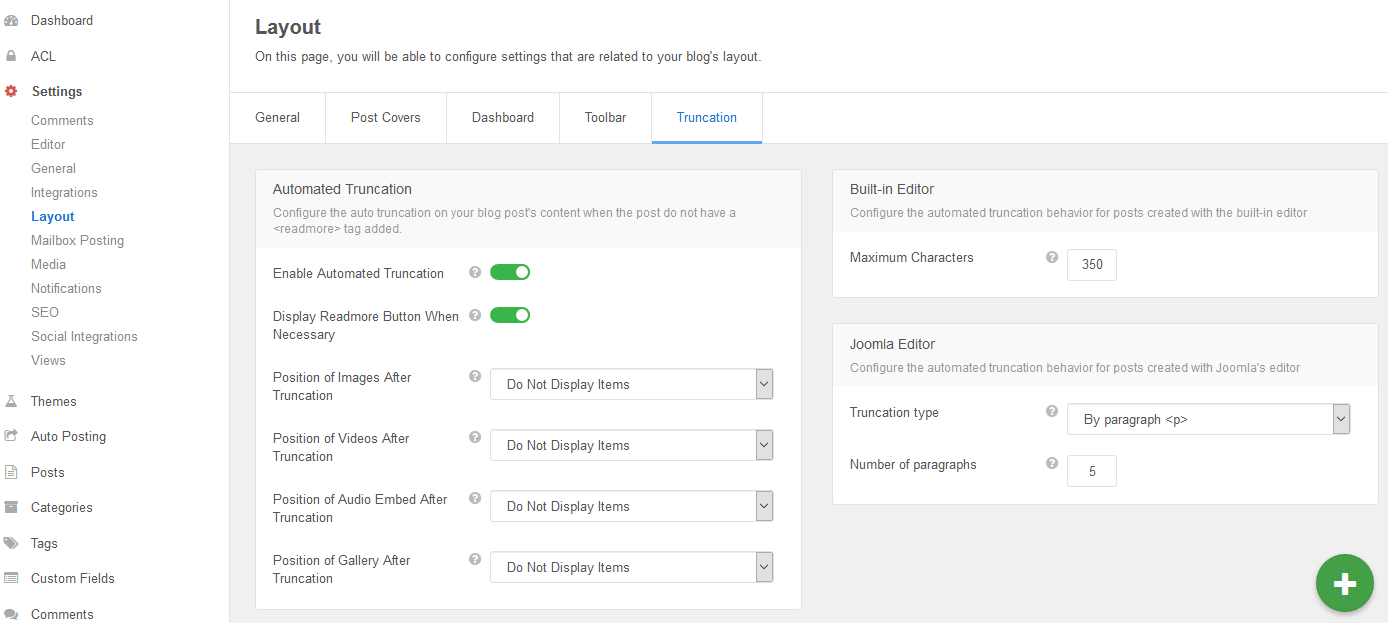The image size is (1388, 623).
Task: Click the Themes flask icon
Action: point(11,401)
